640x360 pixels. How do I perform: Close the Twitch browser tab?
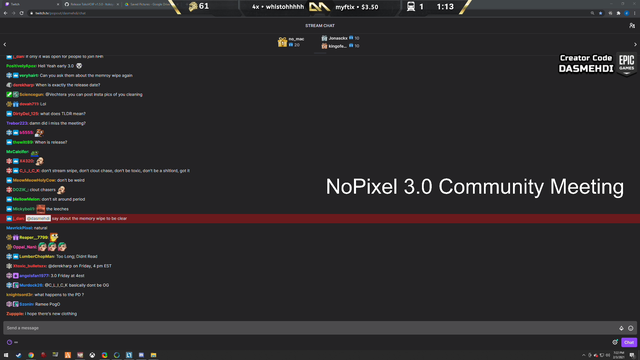coord(58,4)
